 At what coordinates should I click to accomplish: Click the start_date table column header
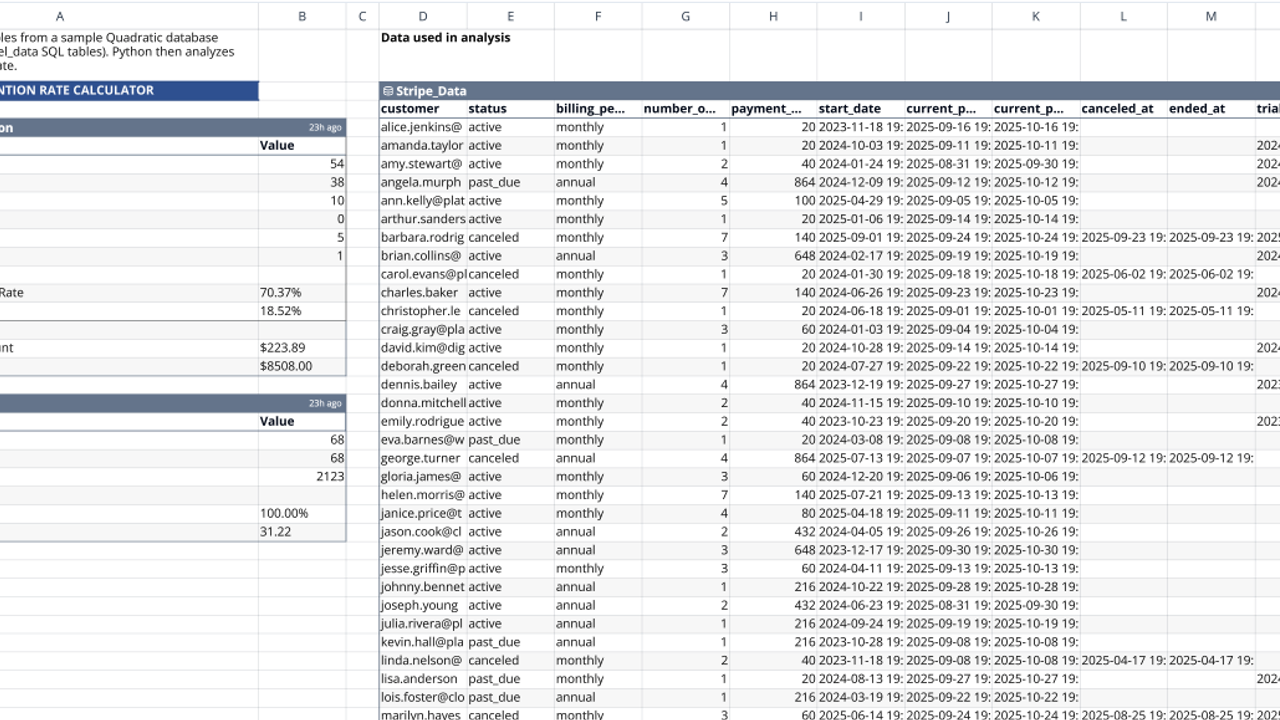(x=861, y=109)
